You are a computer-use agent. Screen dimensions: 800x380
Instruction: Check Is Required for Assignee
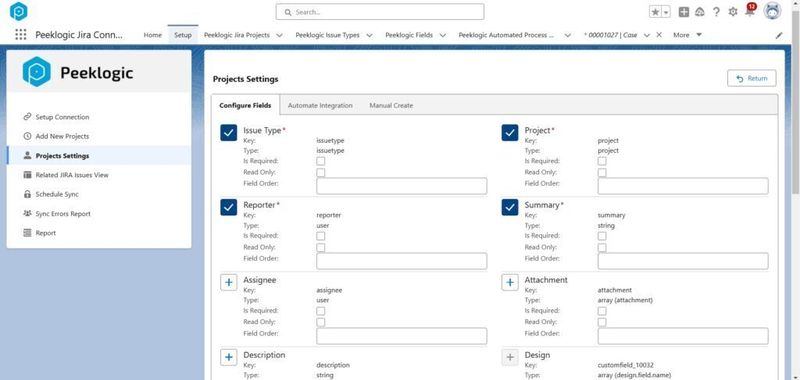(320, 311)
